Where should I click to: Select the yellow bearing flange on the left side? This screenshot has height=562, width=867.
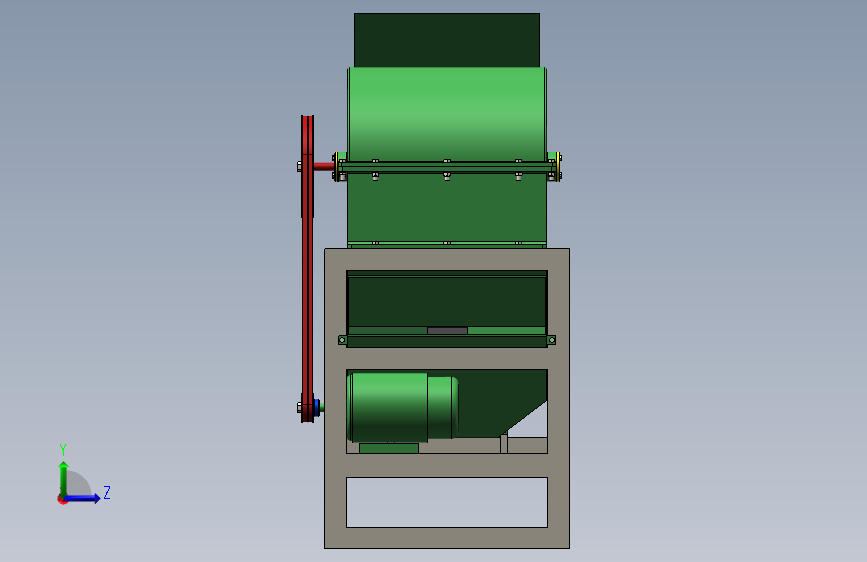(336, 166)
